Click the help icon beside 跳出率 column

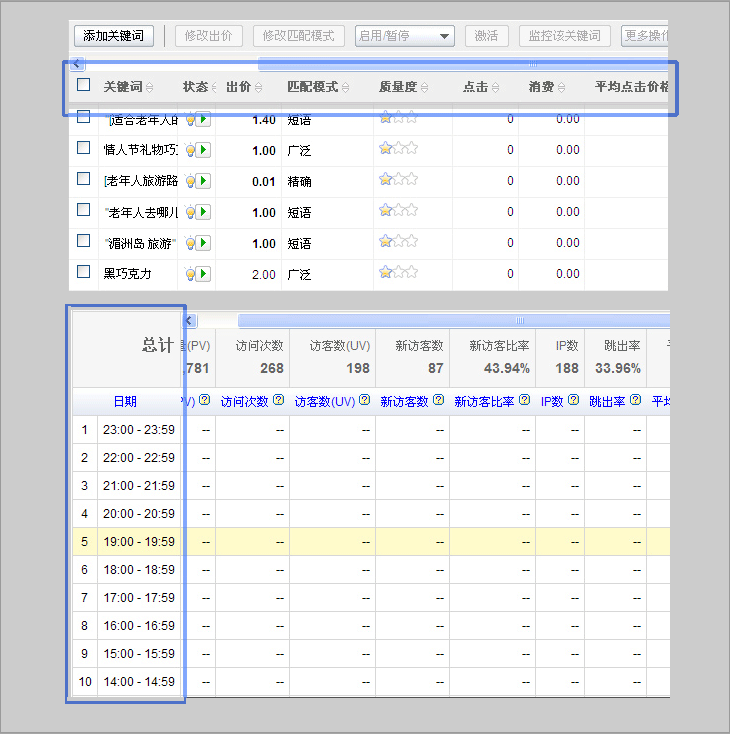point(636,401)
